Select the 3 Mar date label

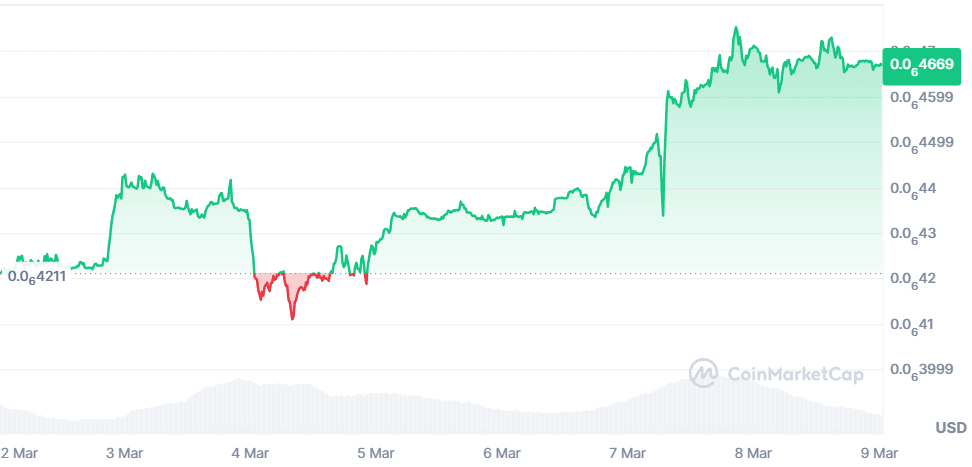tap(124, 453)
